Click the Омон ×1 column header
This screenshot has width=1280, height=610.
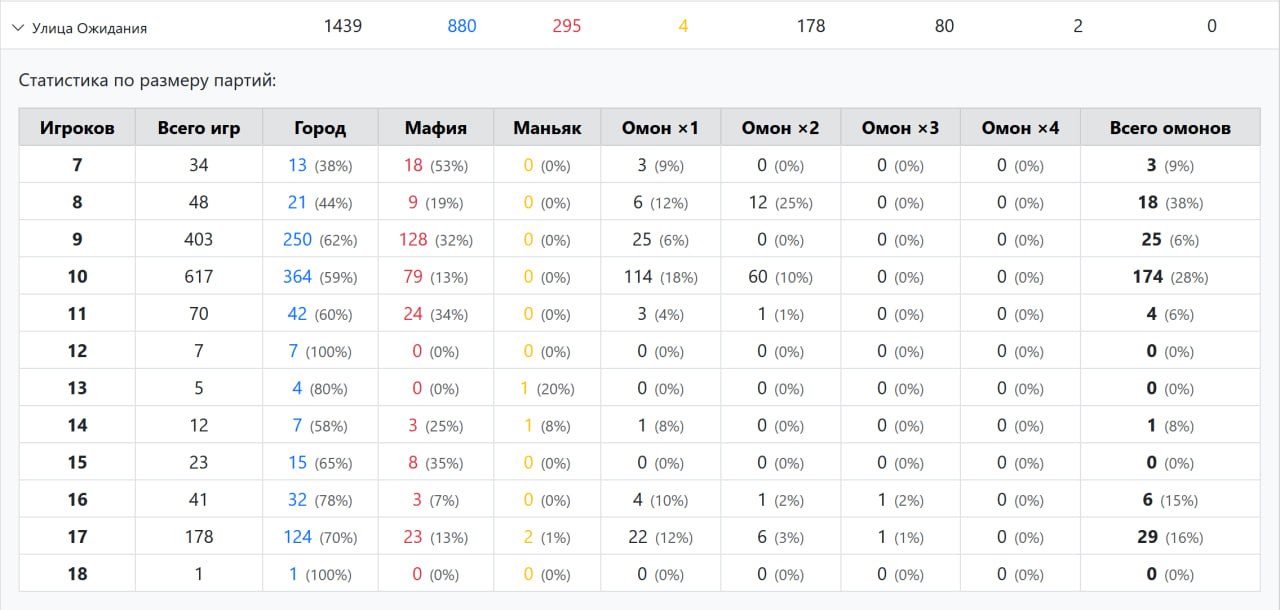(x=660, y=128)
